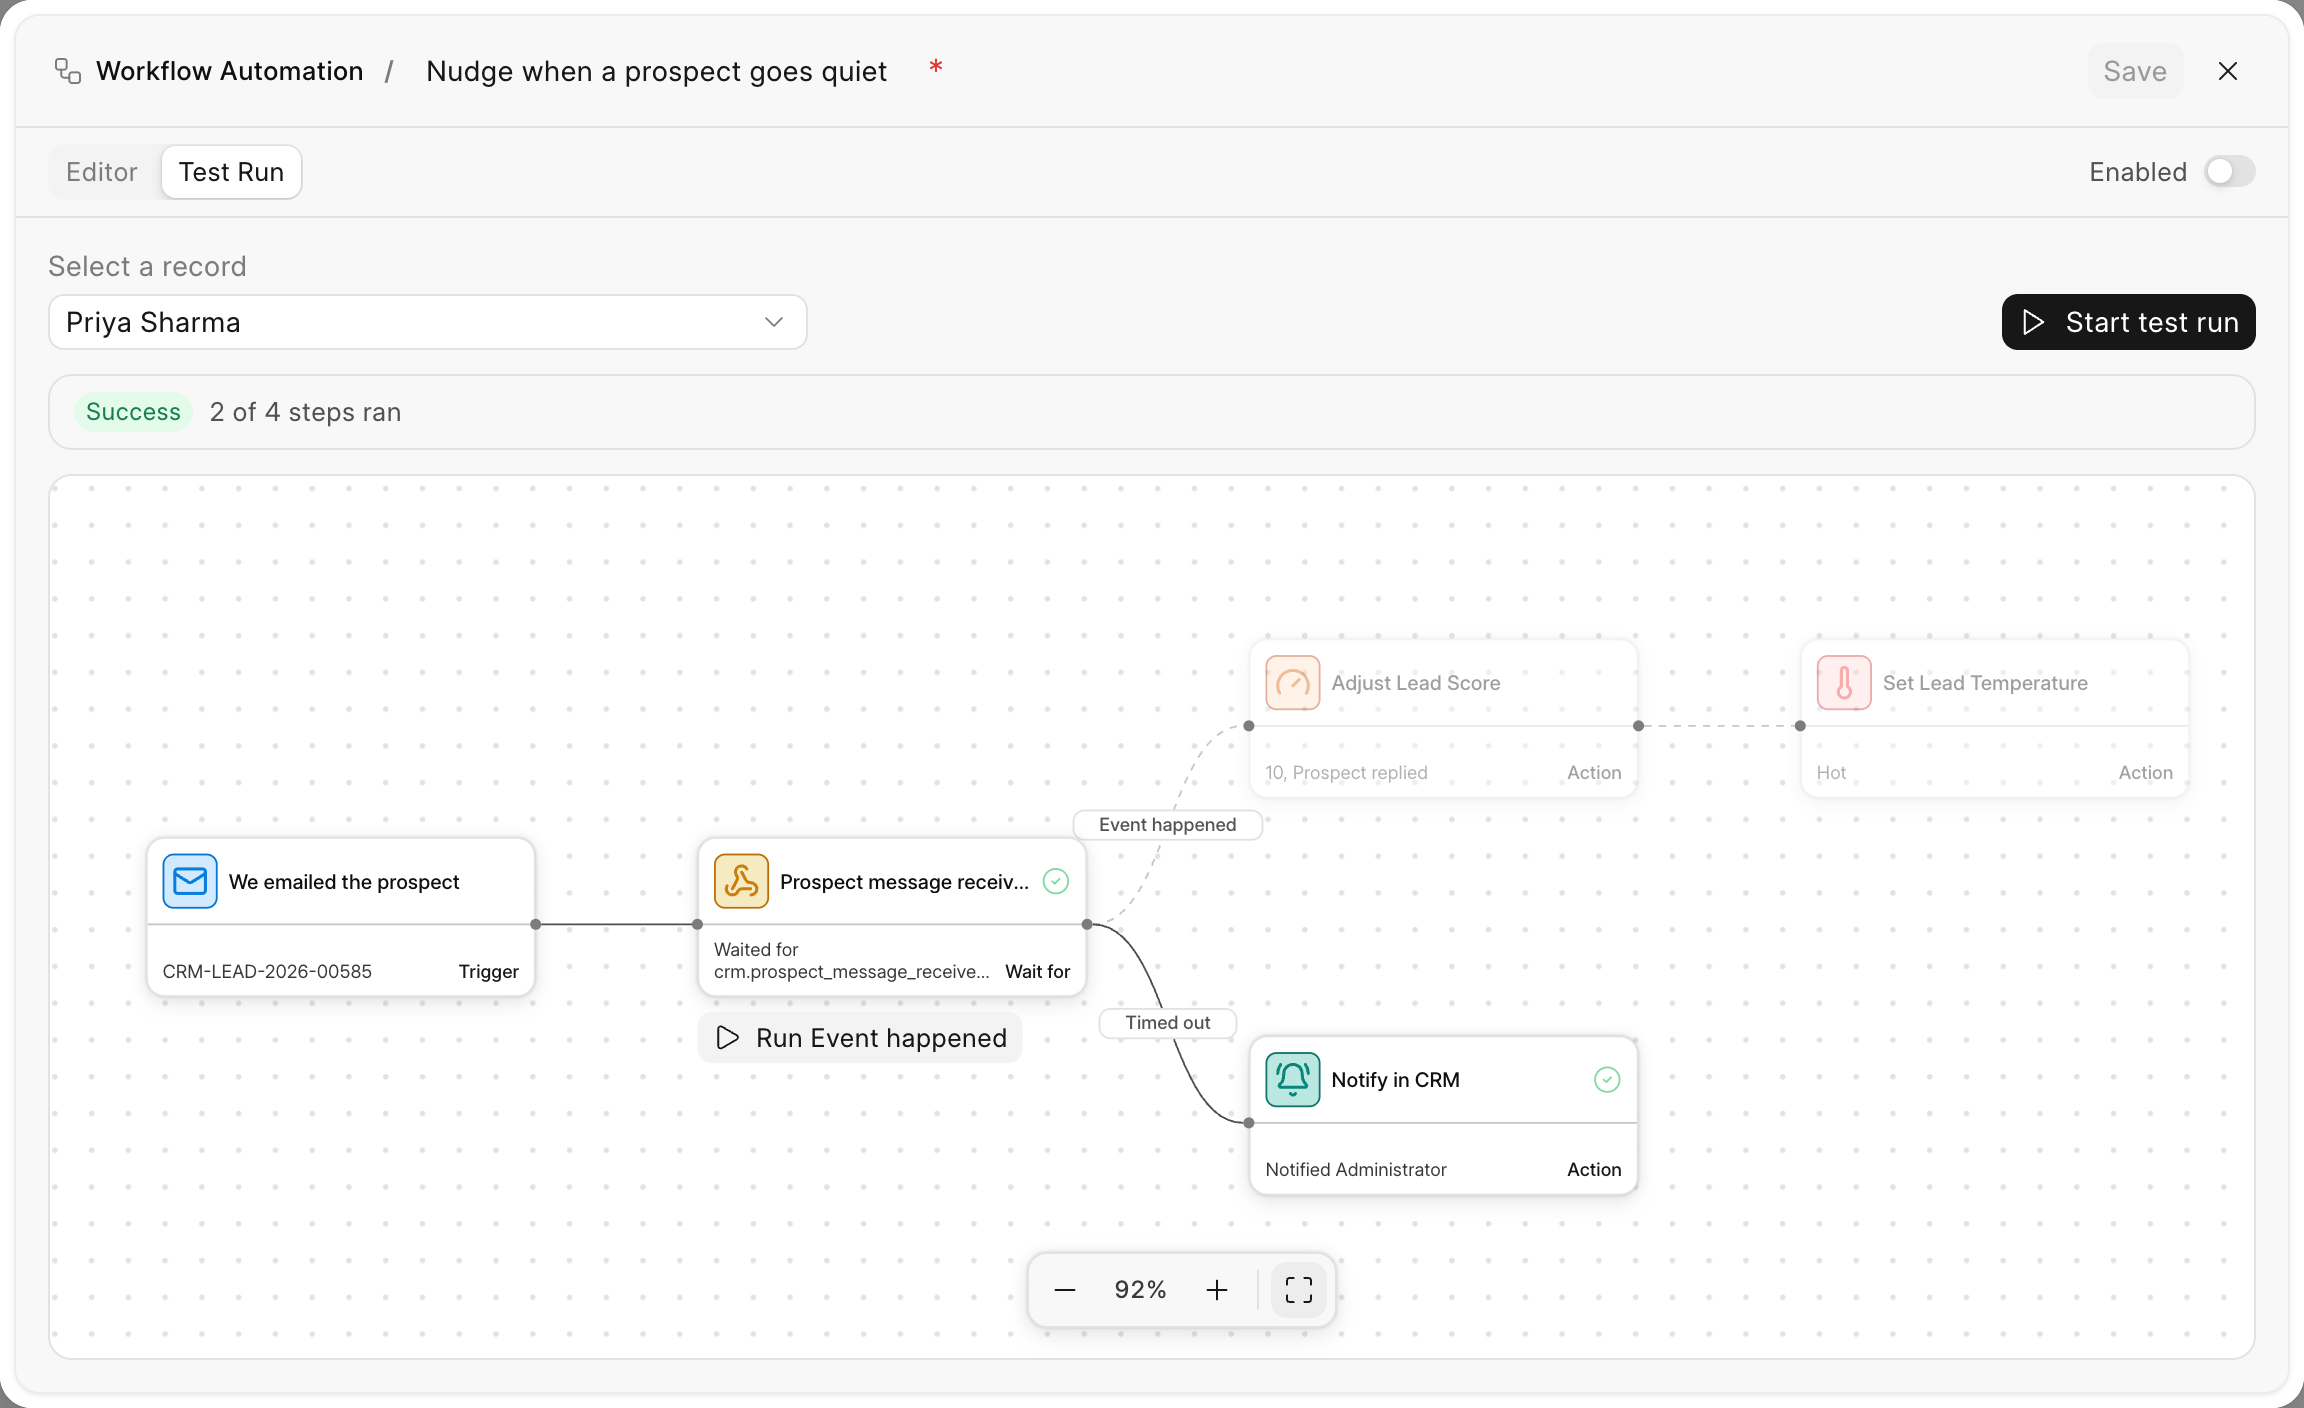Select the We emailed the prospect trigger node
2304x1408 pixels.
tap(341, 917)
